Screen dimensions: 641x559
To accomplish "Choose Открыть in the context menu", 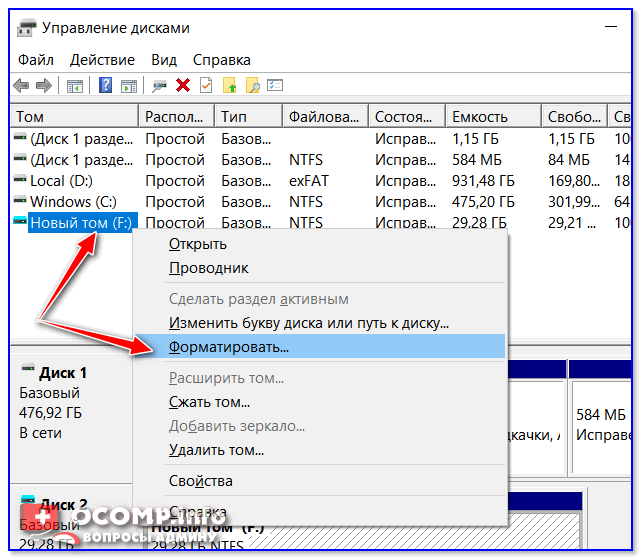I will coord(320,244).
